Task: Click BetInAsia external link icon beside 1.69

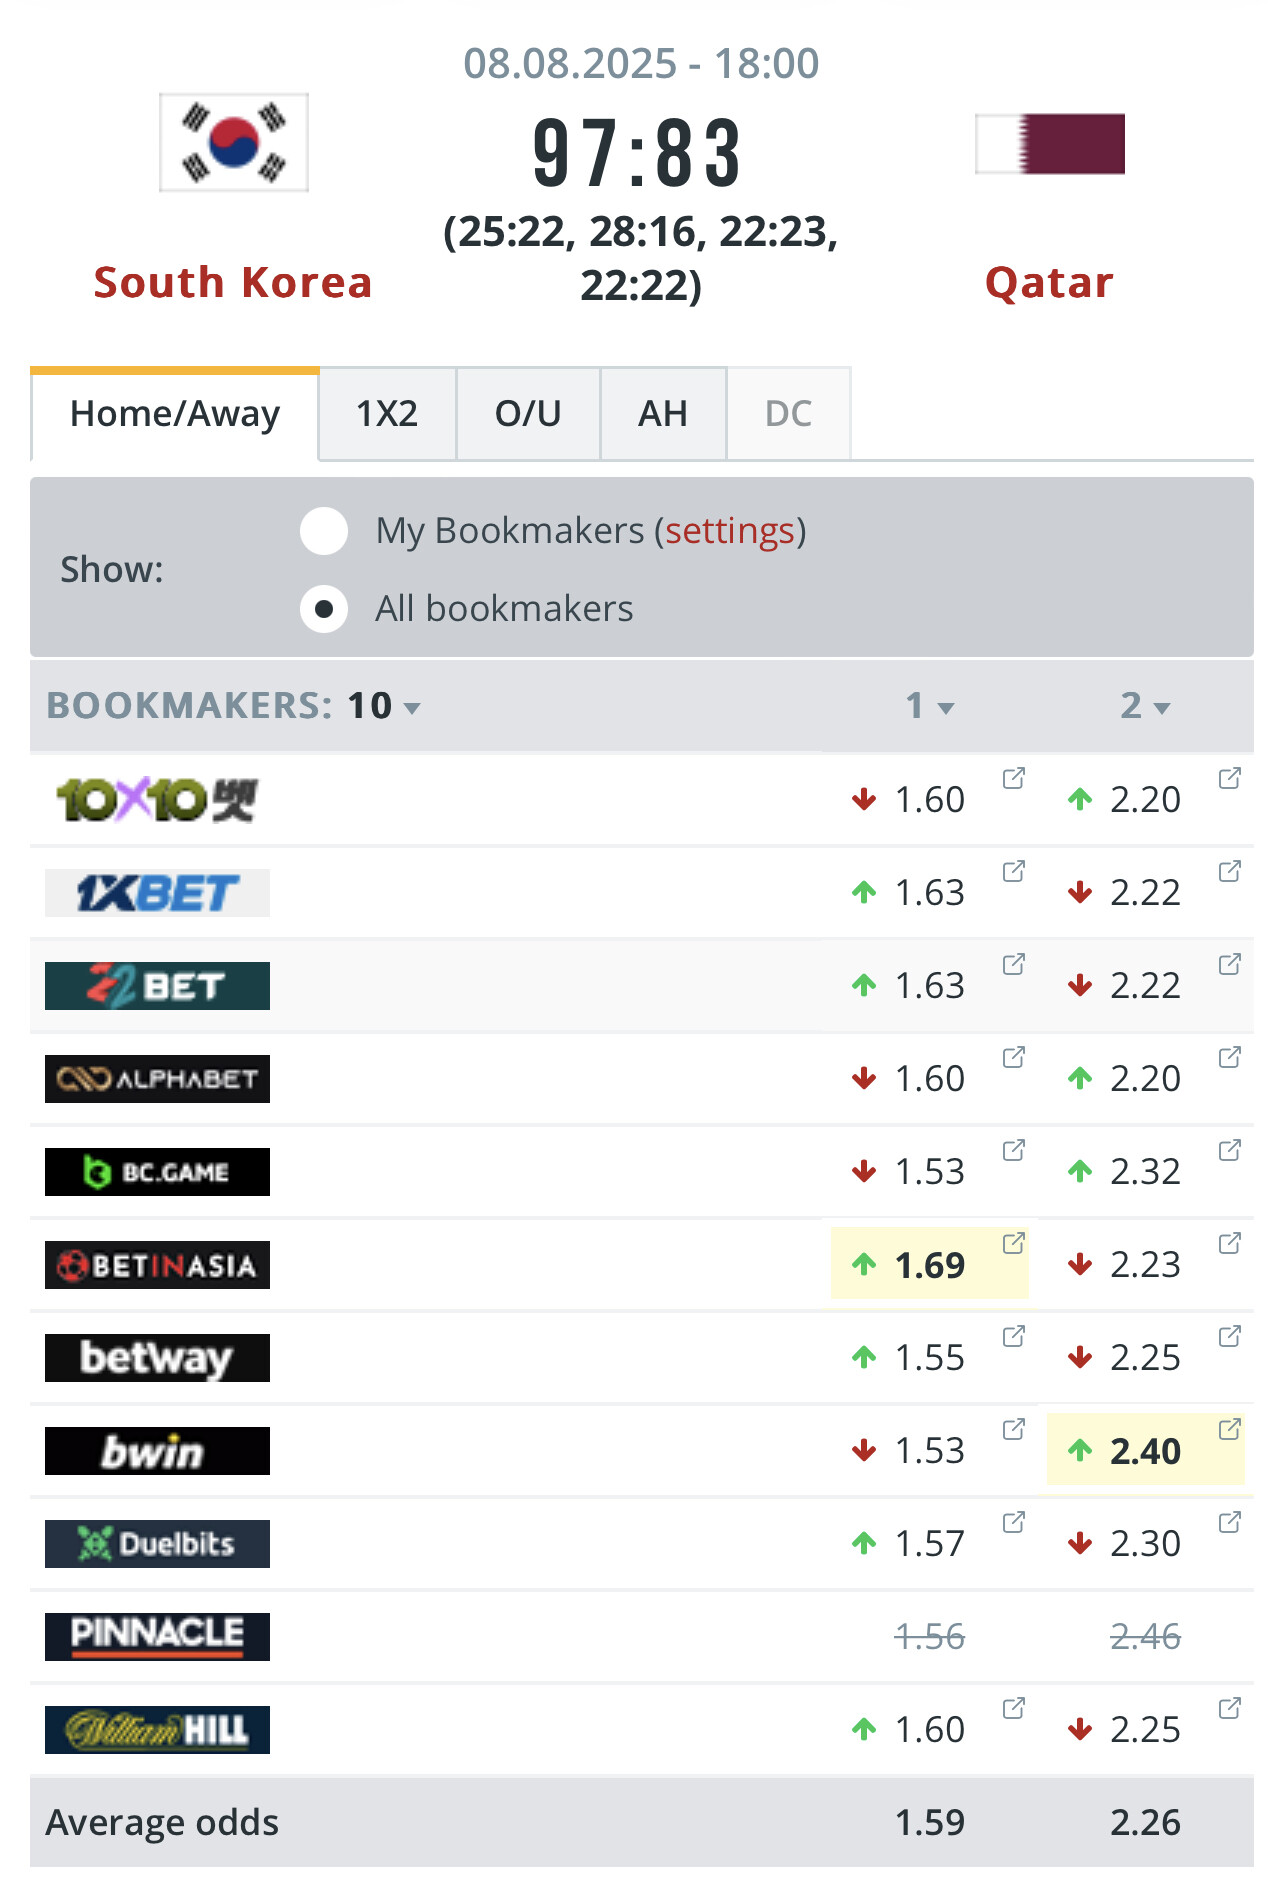Action: tap(1013, 1243)
